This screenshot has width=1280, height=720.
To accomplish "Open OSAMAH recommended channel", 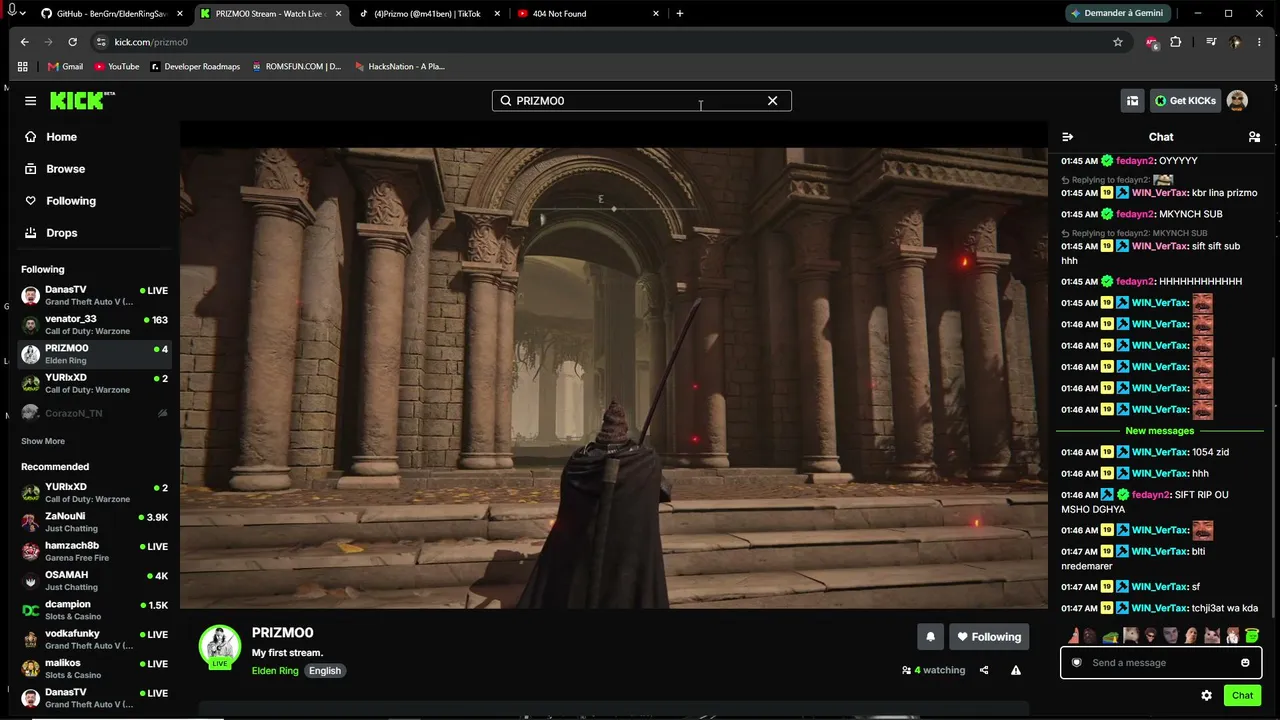I will point(95,581).
